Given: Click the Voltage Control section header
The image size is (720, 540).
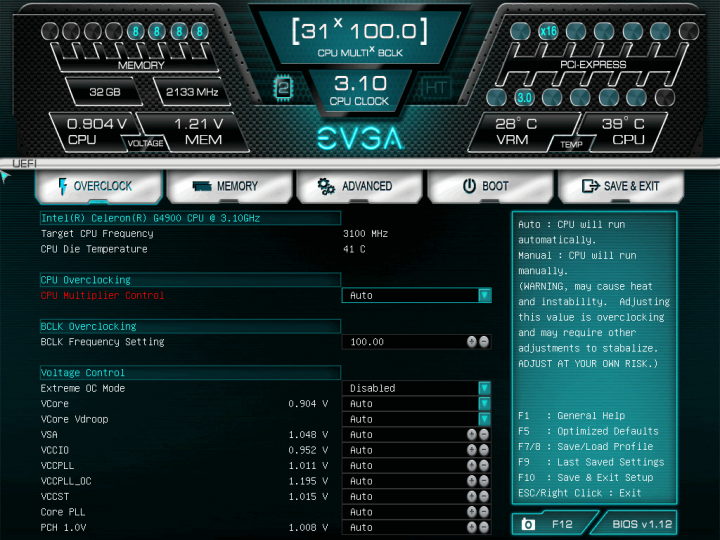Looking at the screenshot, I should coord(190,372).
